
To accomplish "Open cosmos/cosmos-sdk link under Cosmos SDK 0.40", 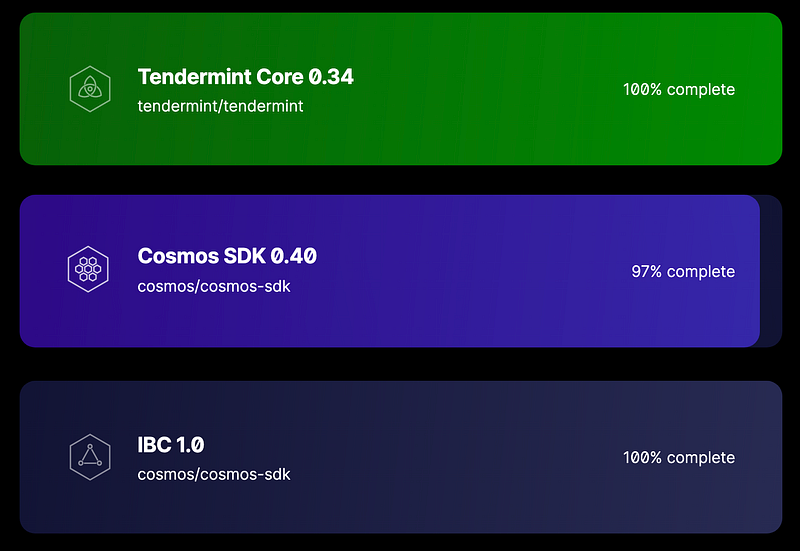I will [214, 286].
